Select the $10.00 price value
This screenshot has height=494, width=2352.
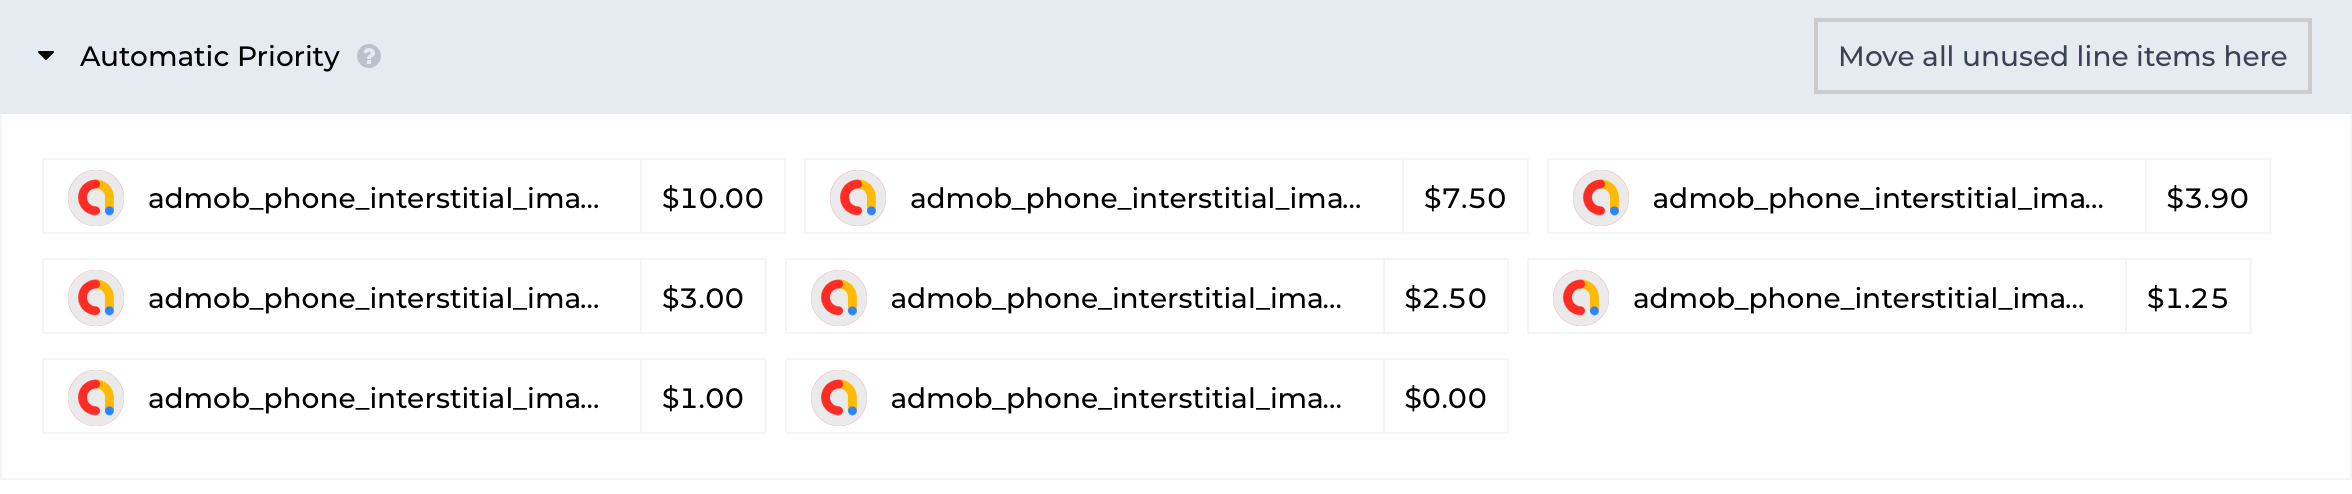(712, 198)
